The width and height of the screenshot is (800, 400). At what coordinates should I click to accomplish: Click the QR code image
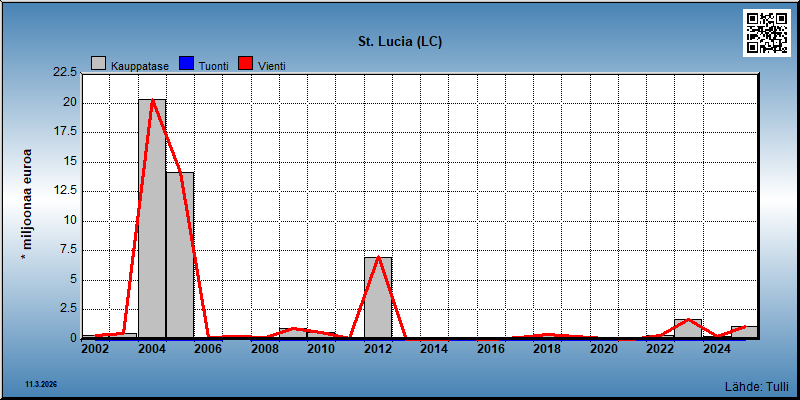coord(767,33)
